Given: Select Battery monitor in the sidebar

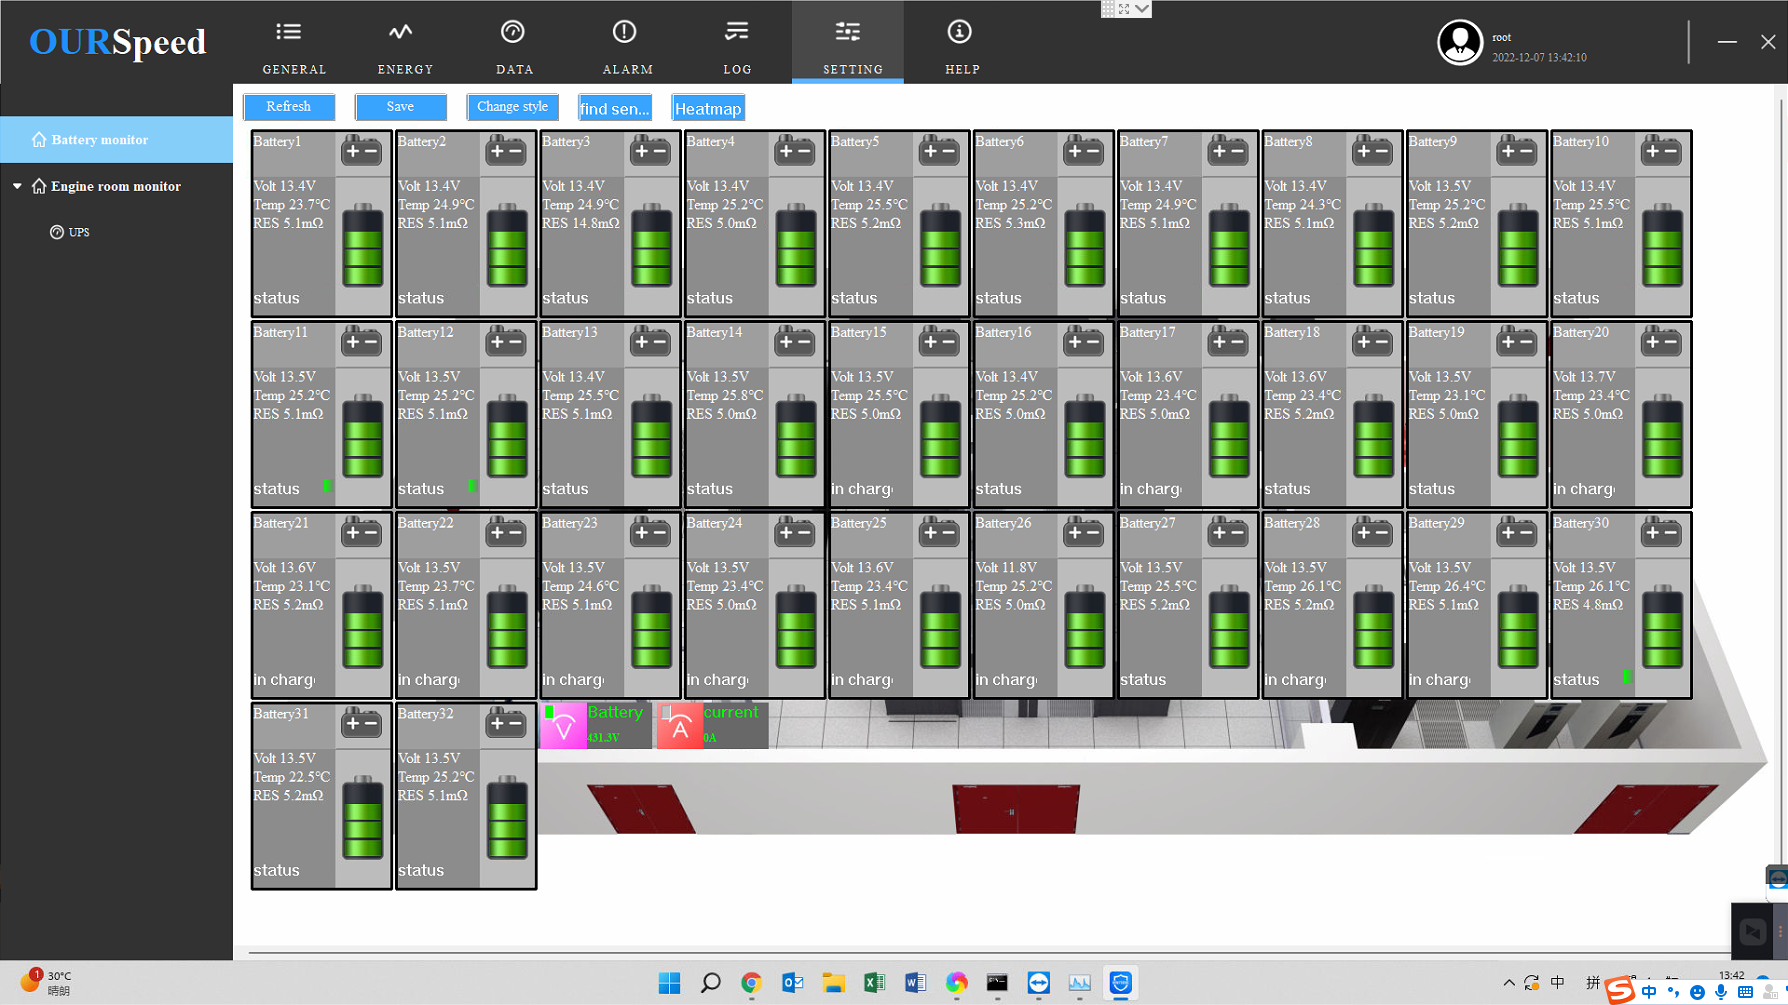Looking at the screenshot, I should [99, 140].
